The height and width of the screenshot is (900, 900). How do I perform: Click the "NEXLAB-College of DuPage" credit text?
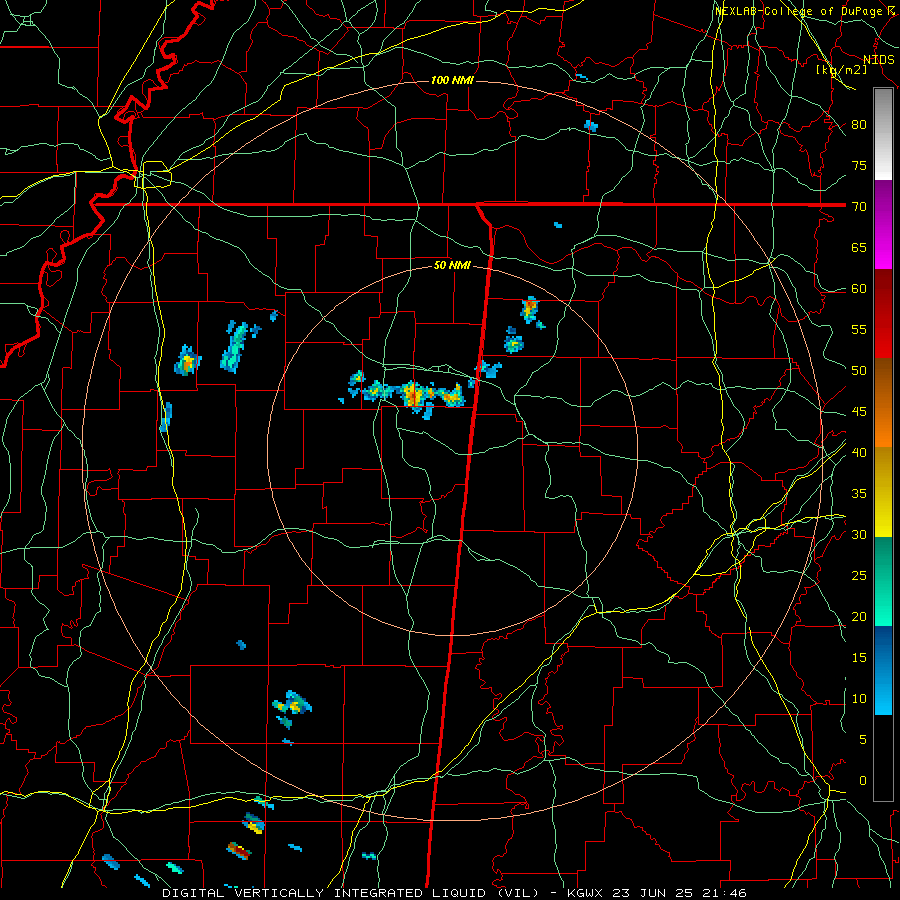pyautogui.click(x=801, y=11)
